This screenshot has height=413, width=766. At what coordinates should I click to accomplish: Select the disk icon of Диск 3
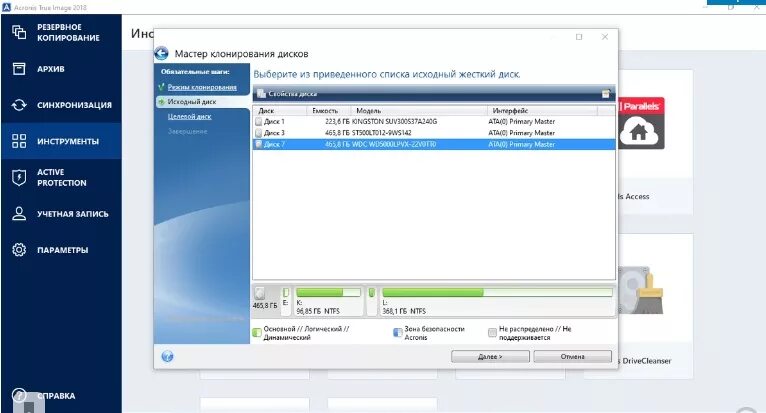point(258,132)
